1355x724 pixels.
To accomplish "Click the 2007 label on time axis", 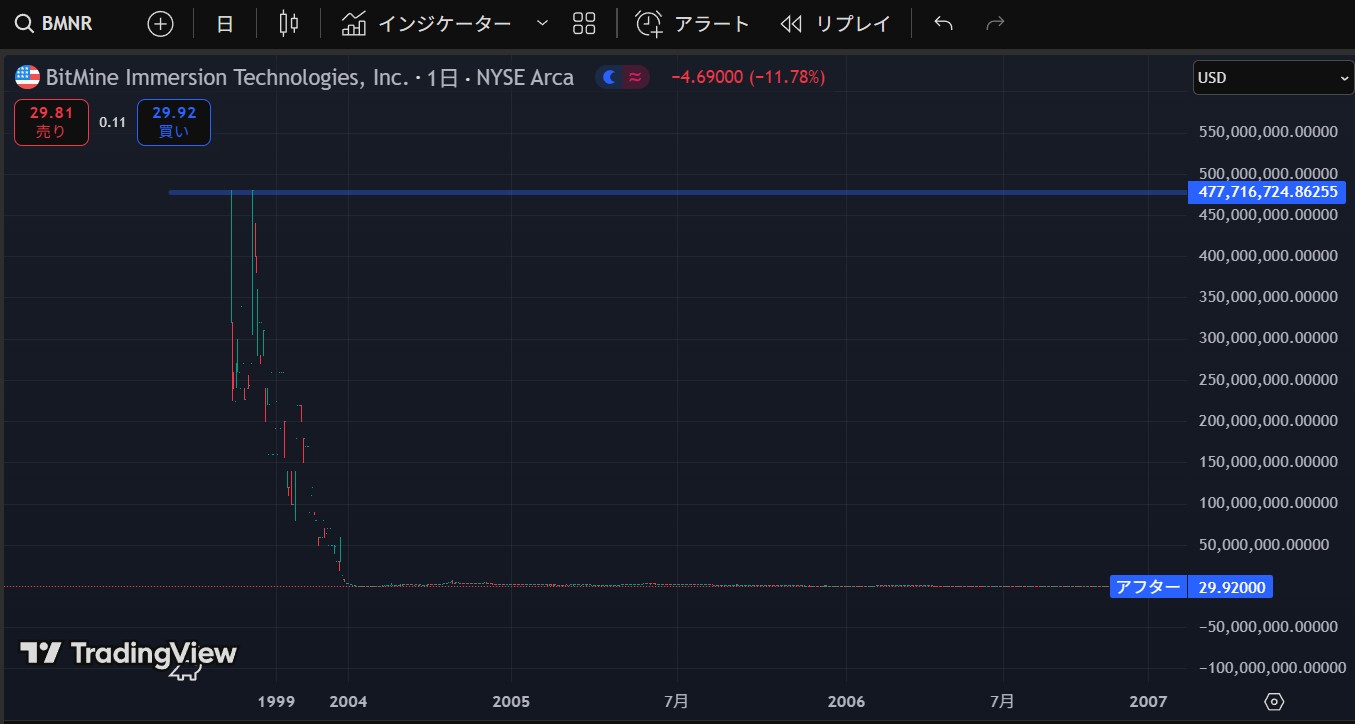I will (x=1148, y=702).
